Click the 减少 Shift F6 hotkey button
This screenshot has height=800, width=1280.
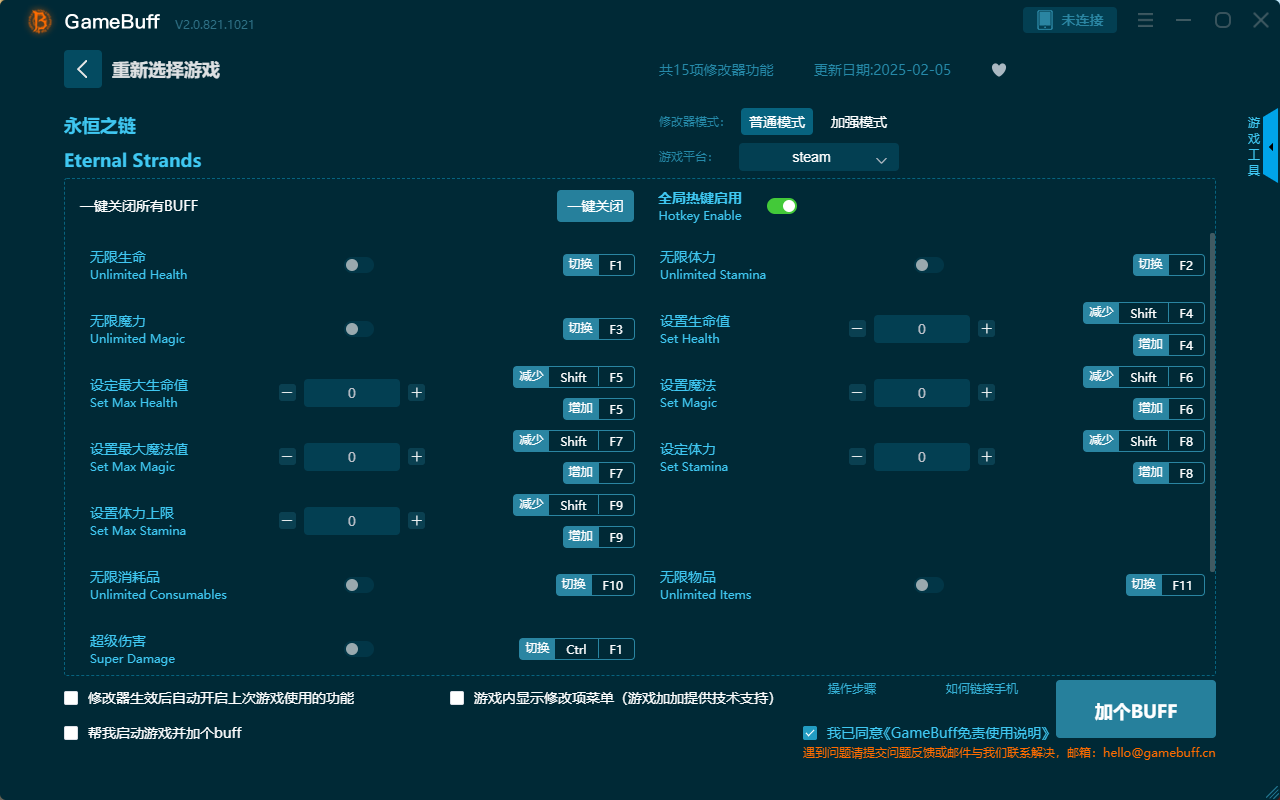pyautogui.click(x=1144, y=377)
